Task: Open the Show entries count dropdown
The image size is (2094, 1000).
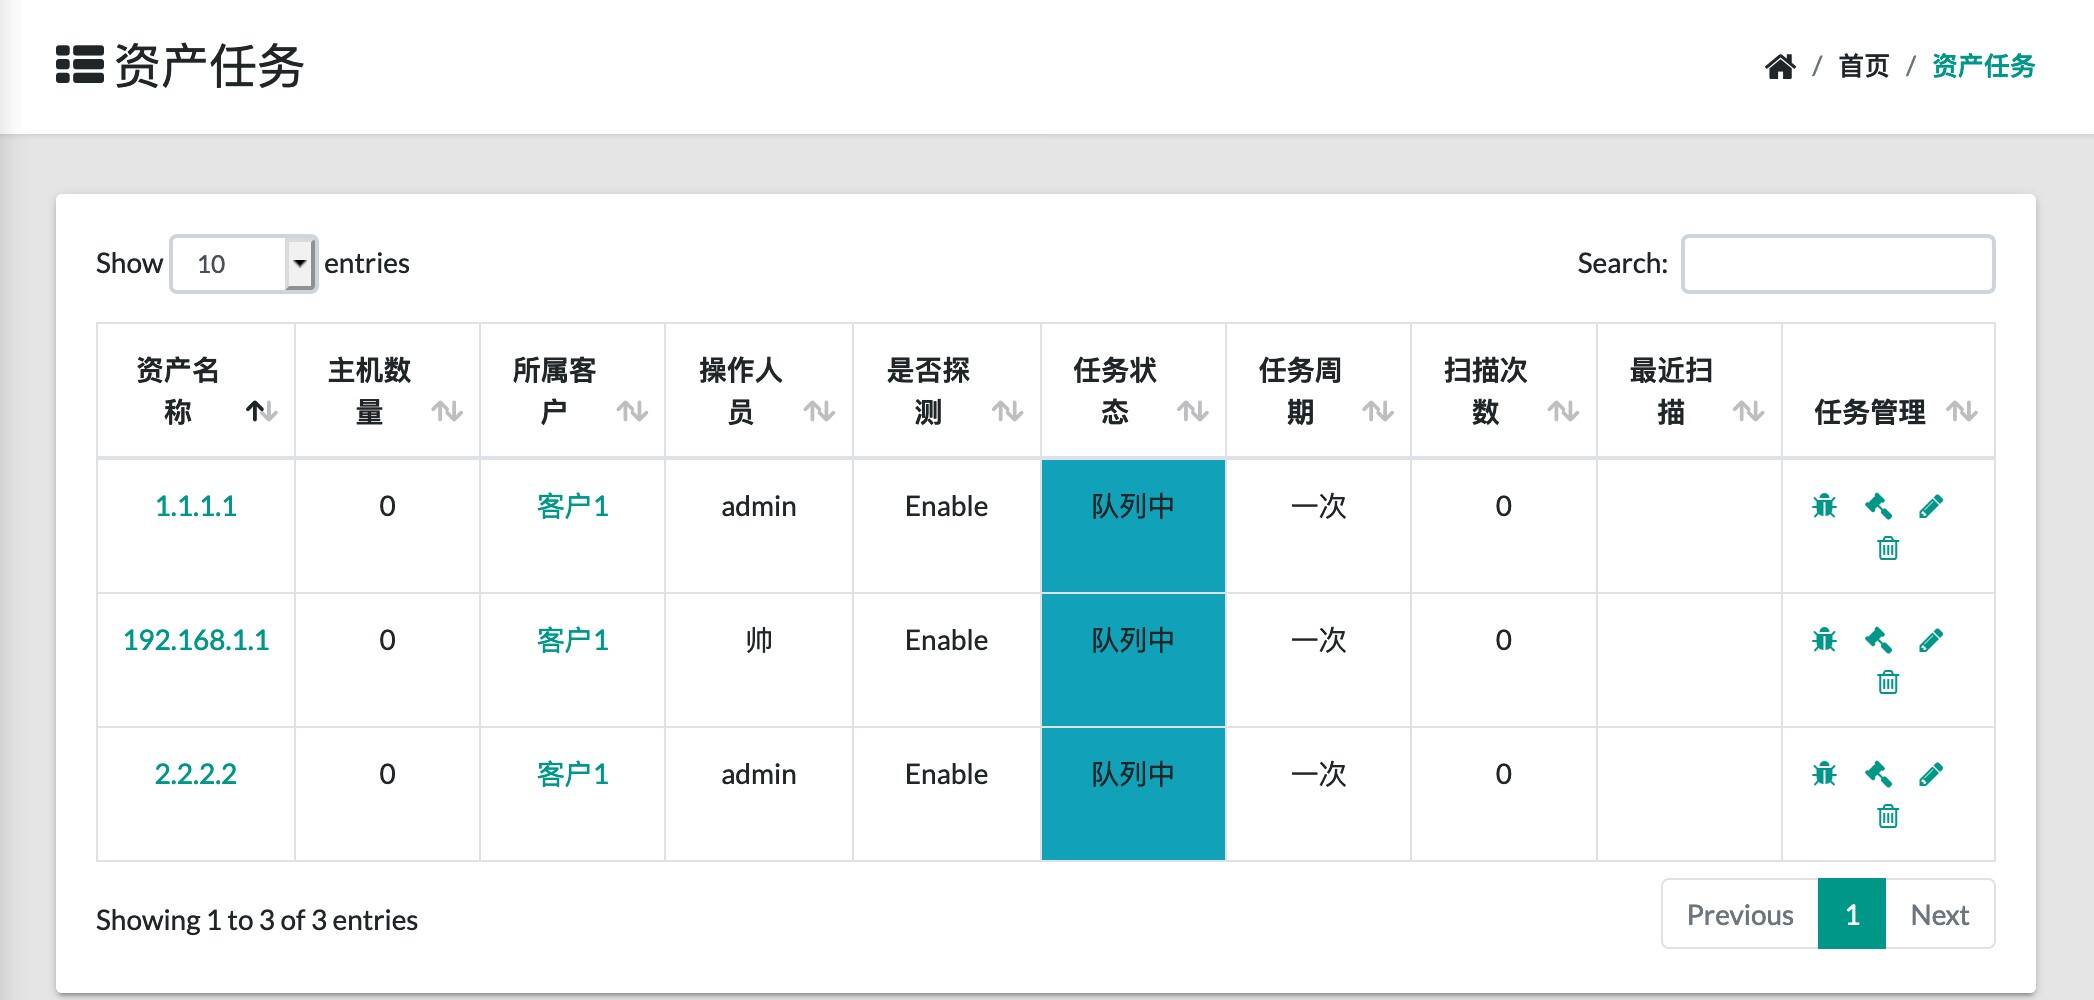Action: point(244,264)
